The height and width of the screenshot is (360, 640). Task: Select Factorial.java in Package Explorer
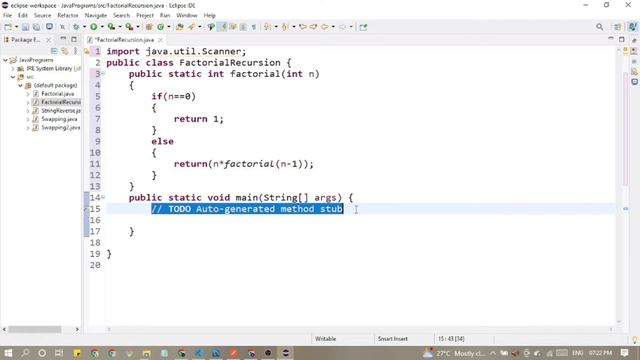58,94
